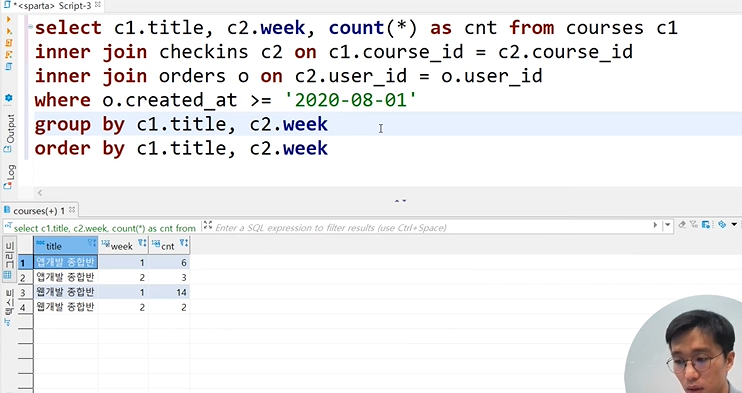The width and height of the screenshot is (742, 393).
Task: Open the editor settings gear icon
Action: click(9, 98)
